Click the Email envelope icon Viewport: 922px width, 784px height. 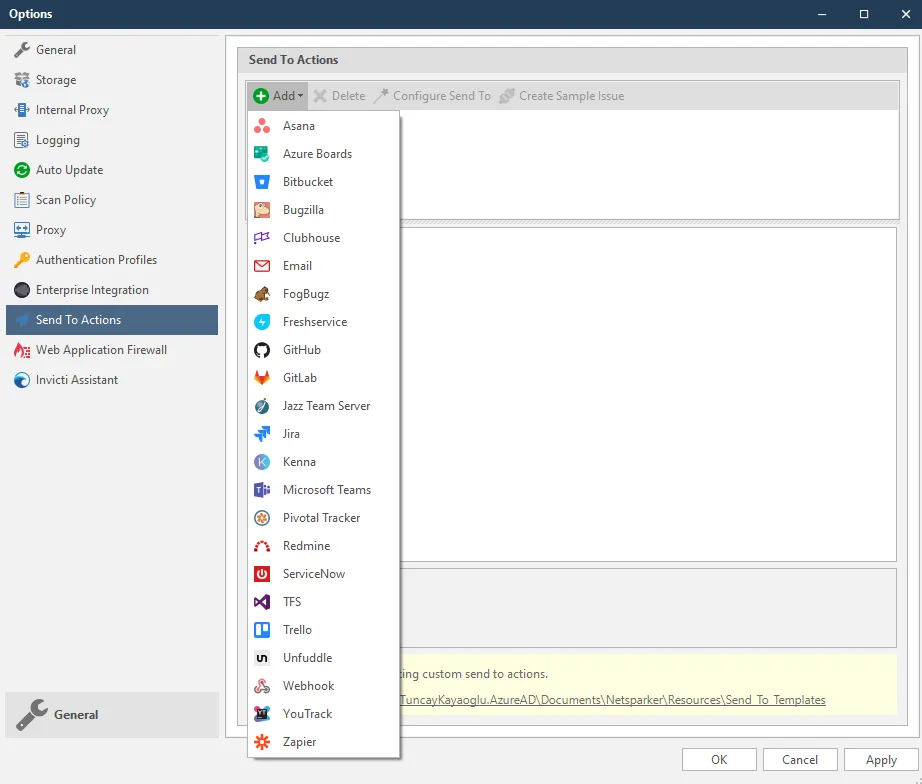(x=262, y=266)
